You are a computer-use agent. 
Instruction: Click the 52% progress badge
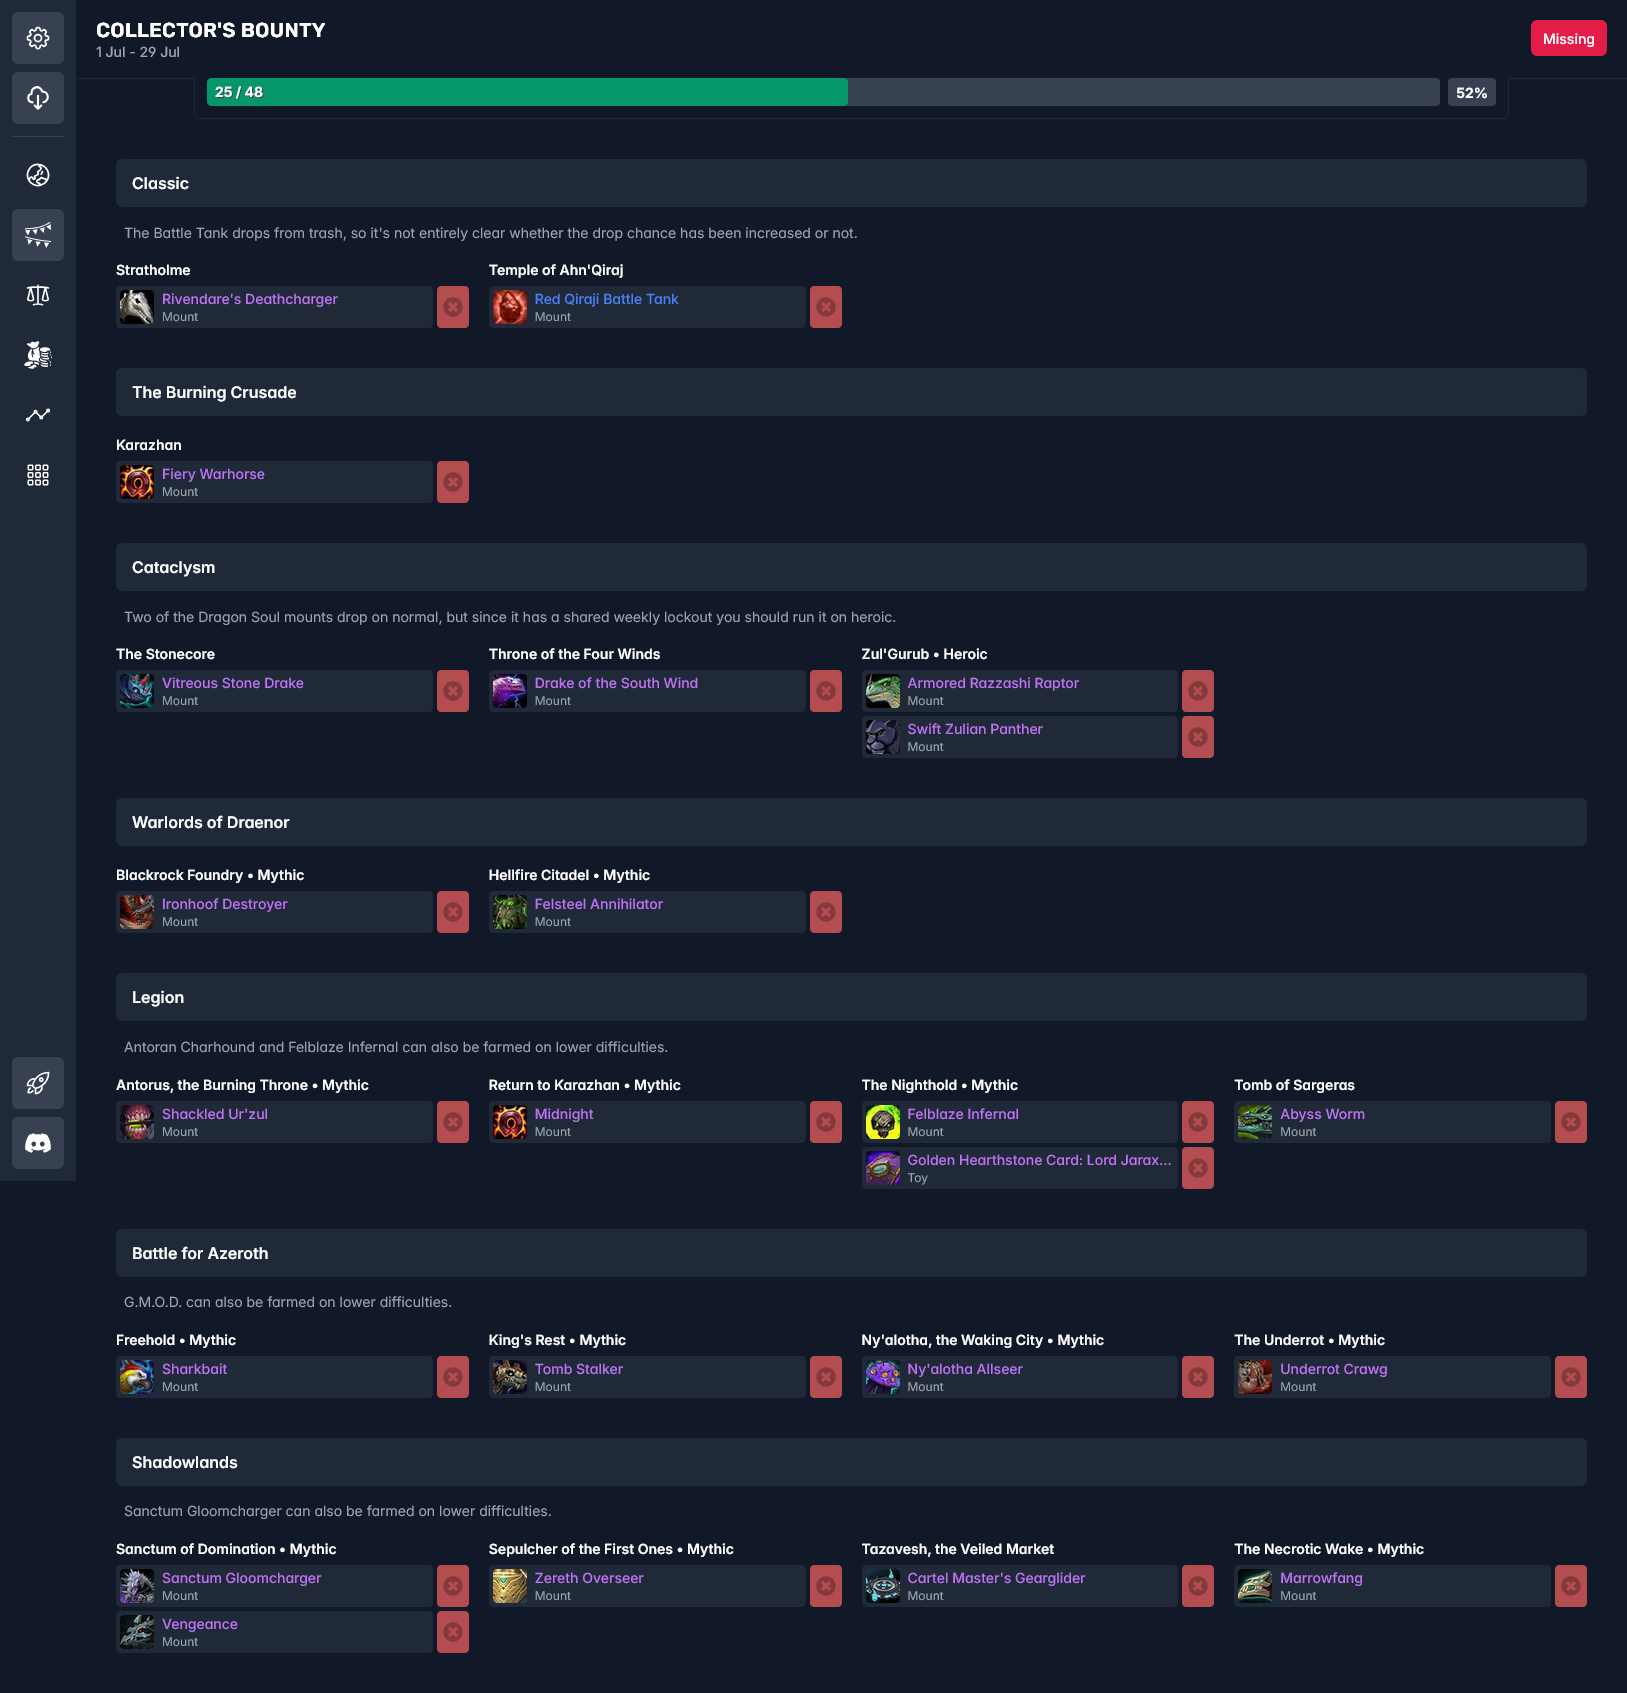(x=1471, y=92)
